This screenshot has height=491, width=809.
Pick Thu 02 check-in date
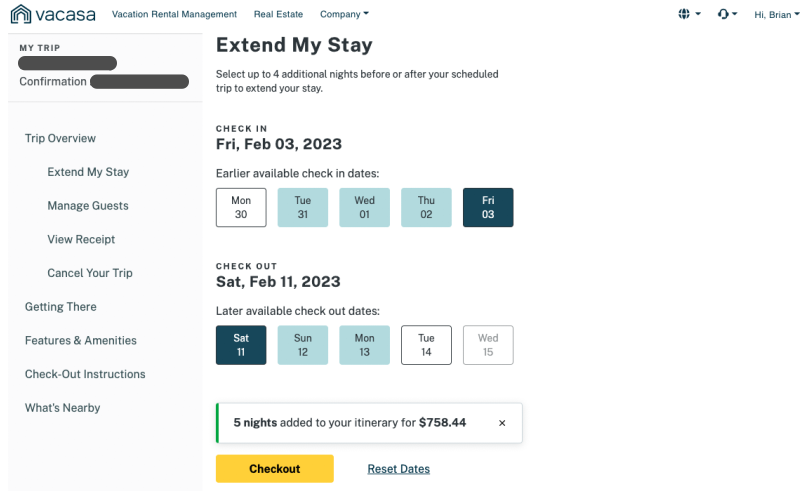pyautogui.click(x=426, y=207)
